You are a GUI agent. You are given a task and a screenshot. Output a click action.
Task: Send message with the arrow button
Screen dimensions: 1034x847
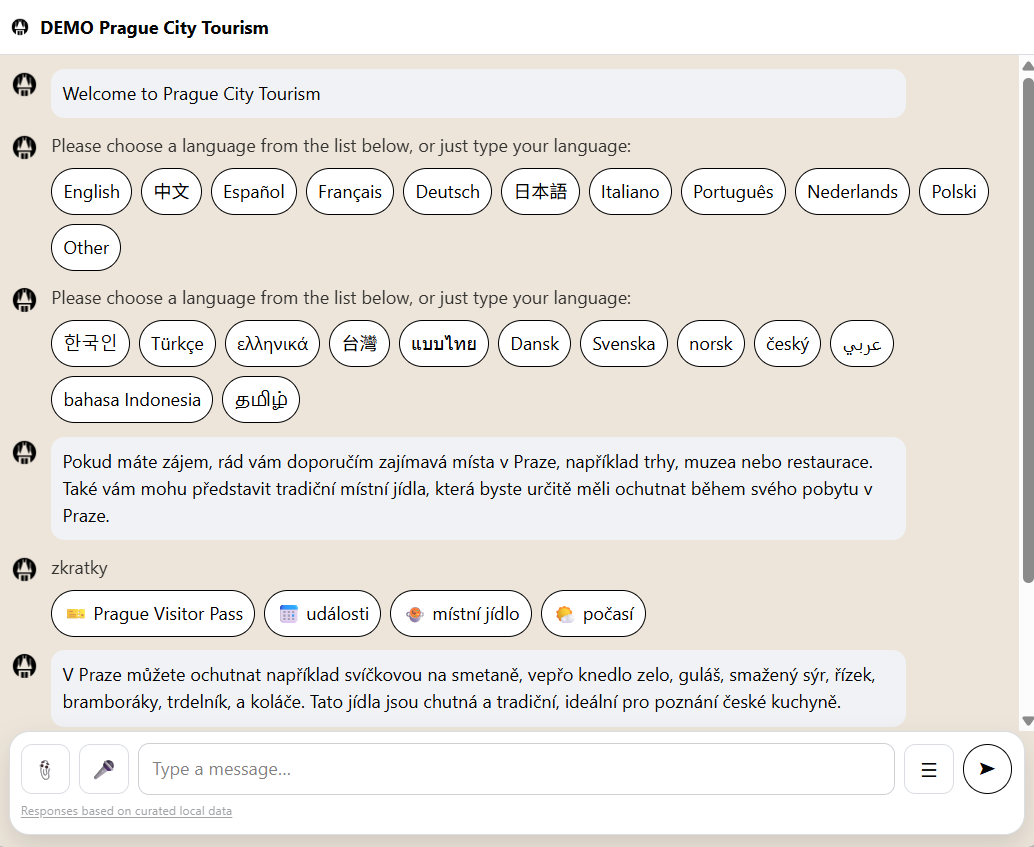[987, 769]
